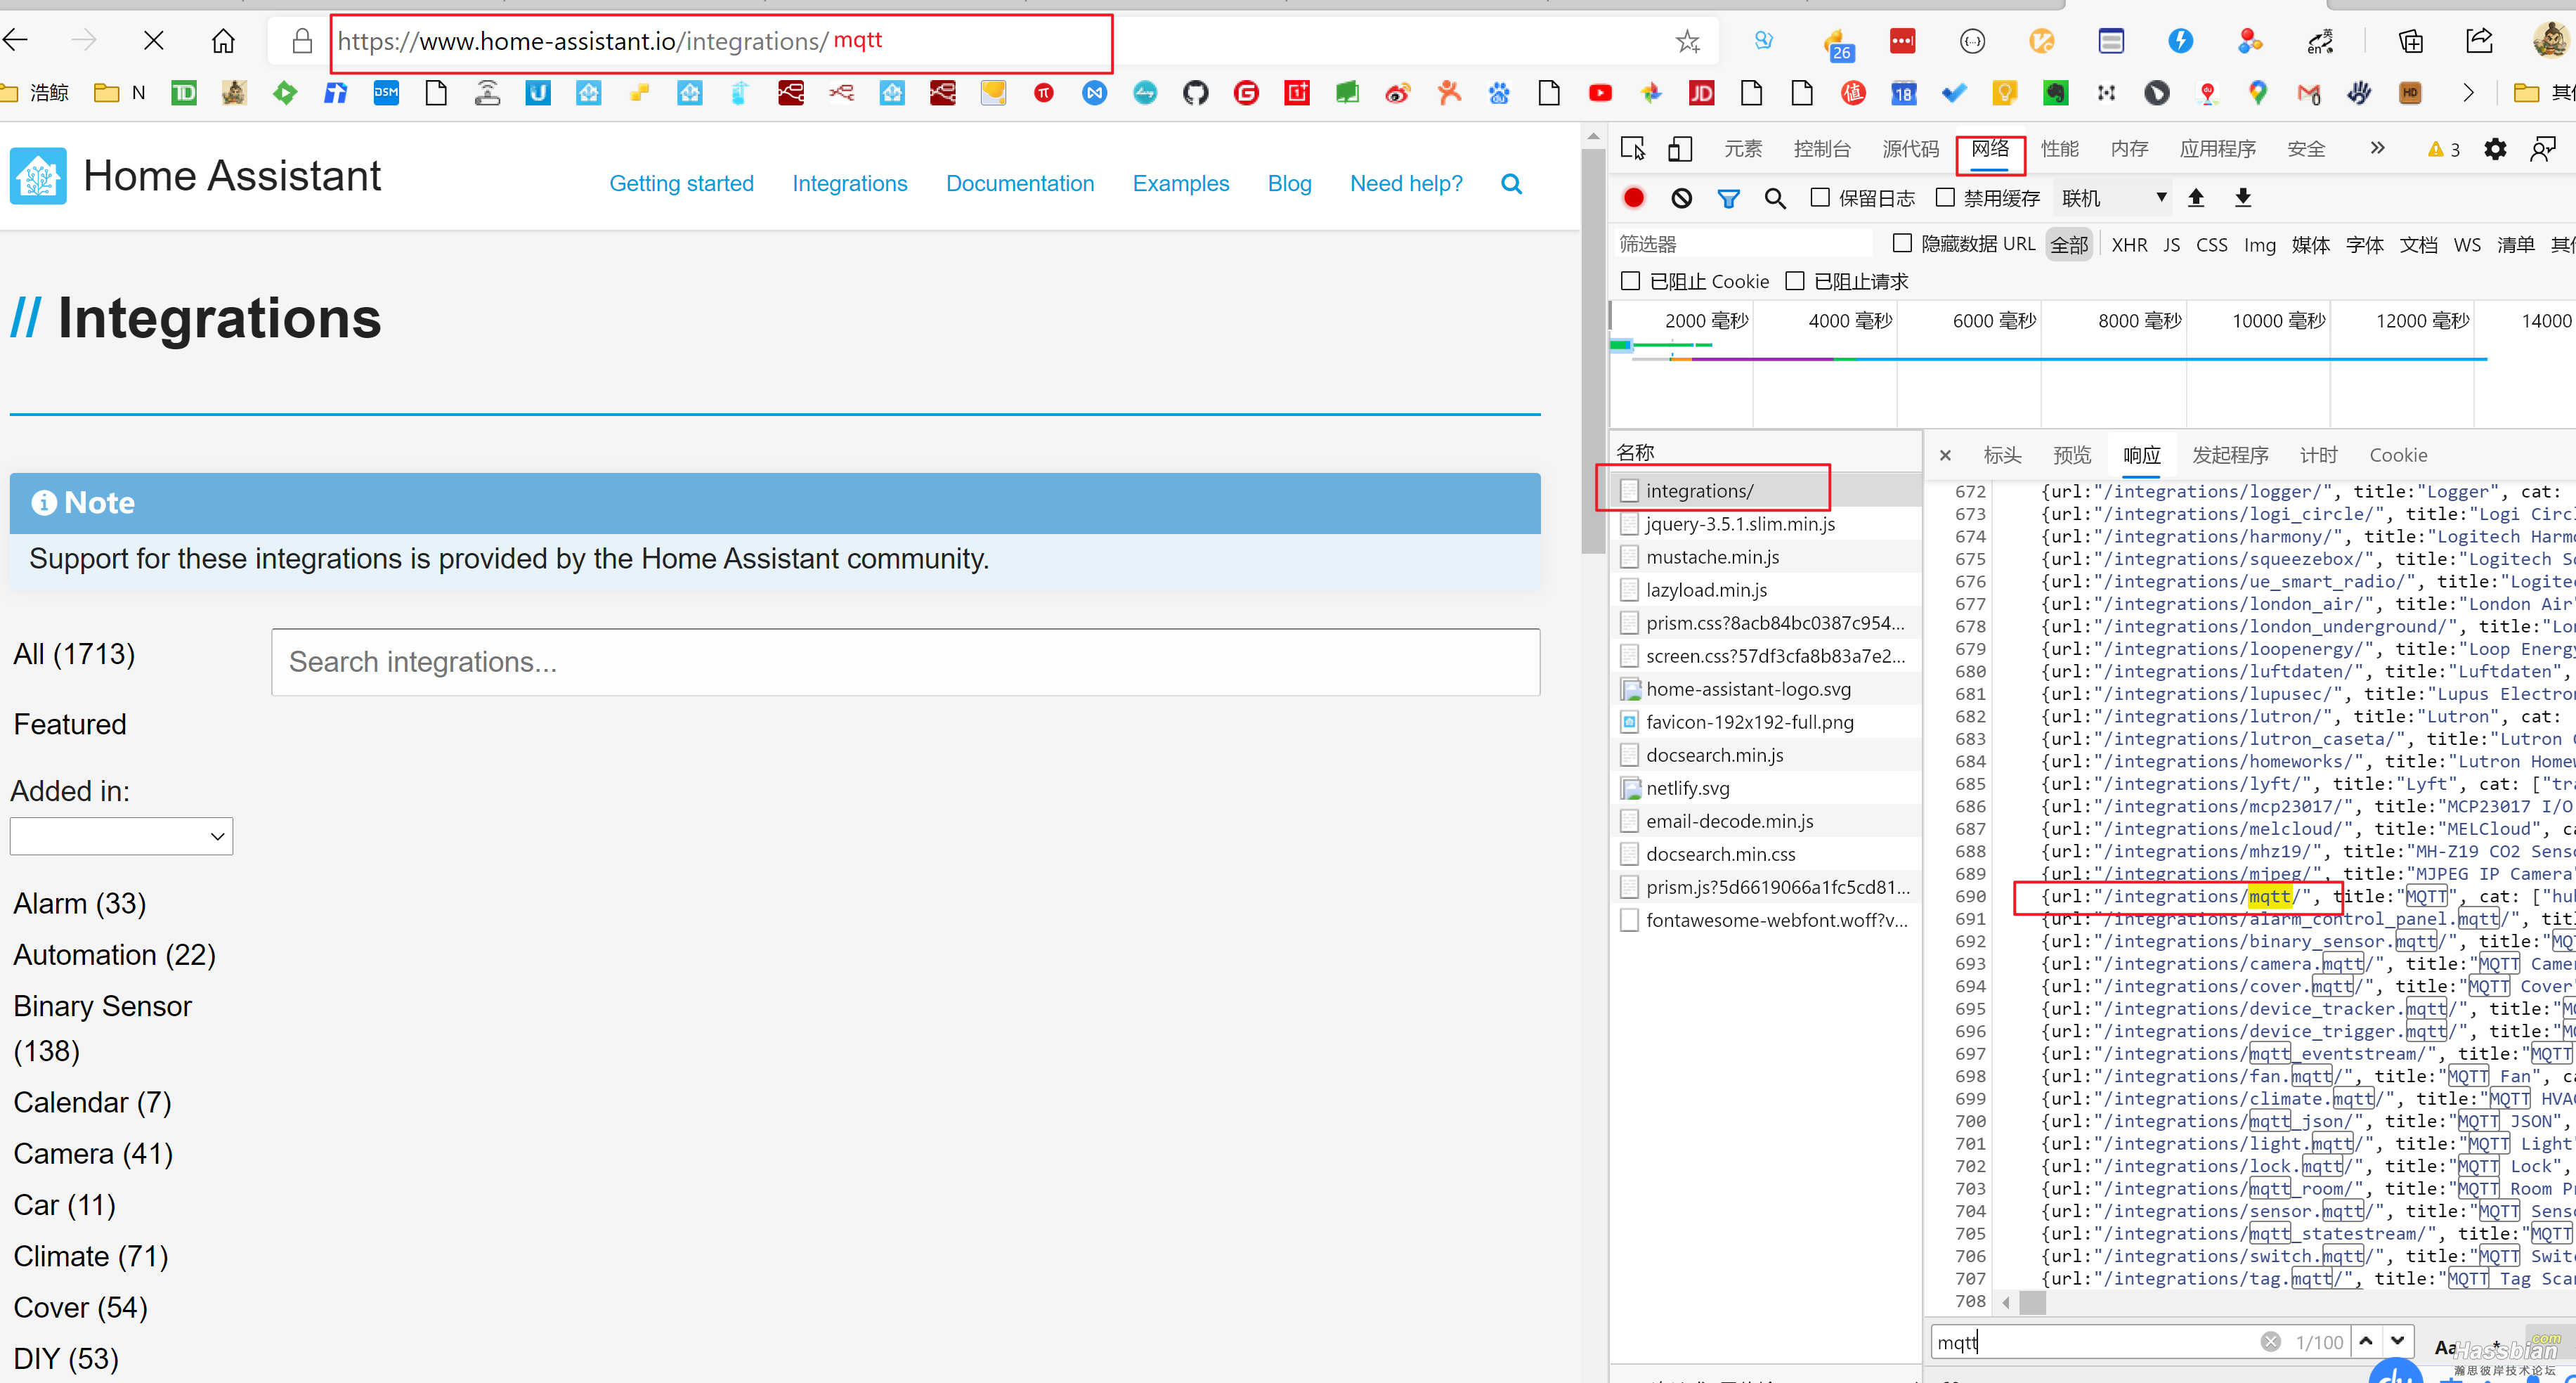
Task: Switch to the 控制台 DevTools tab
Action: click(x=1822, y=149)
